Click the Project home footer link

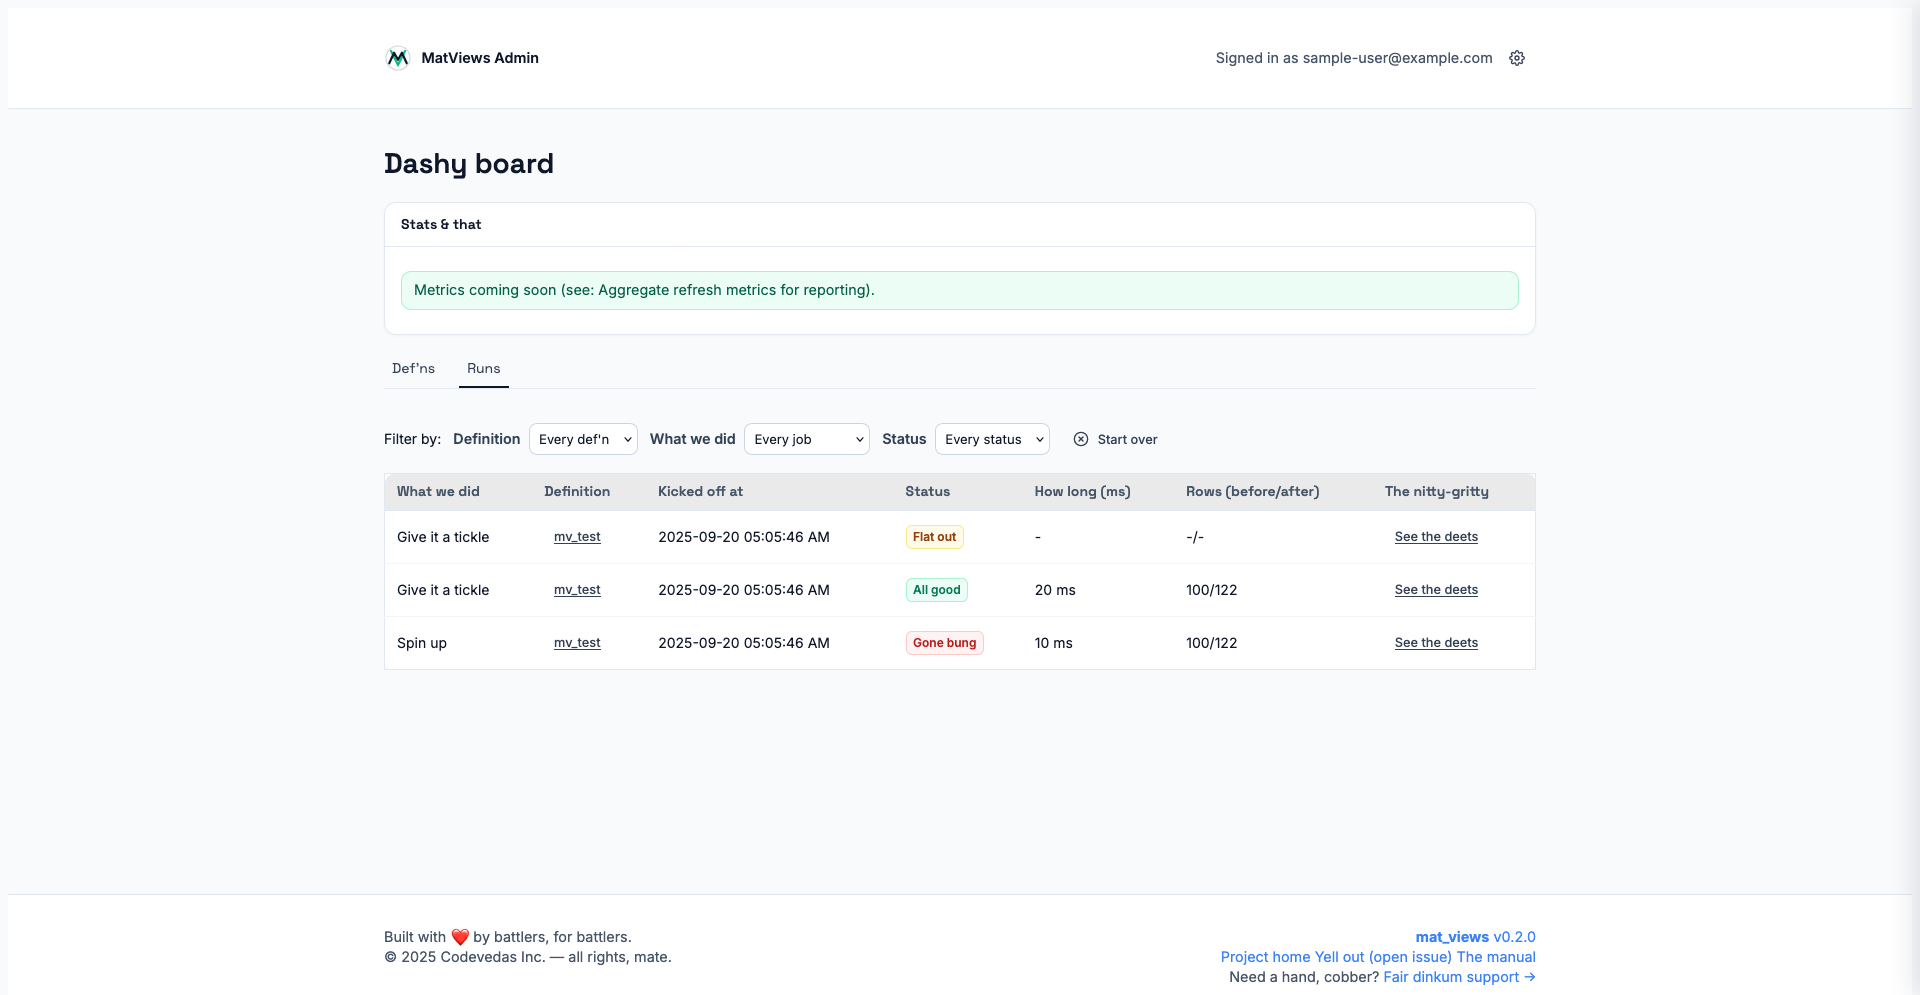1265,957
